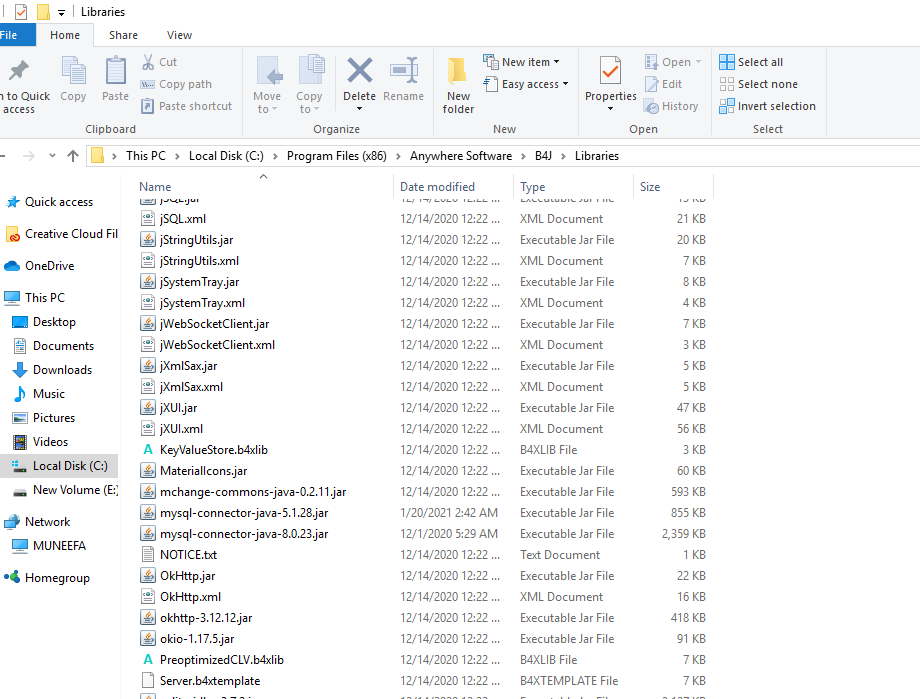Screen dimensions: 920x699
Task: Click the Forward navigation arrow
Action: click(x=28, y=156)
